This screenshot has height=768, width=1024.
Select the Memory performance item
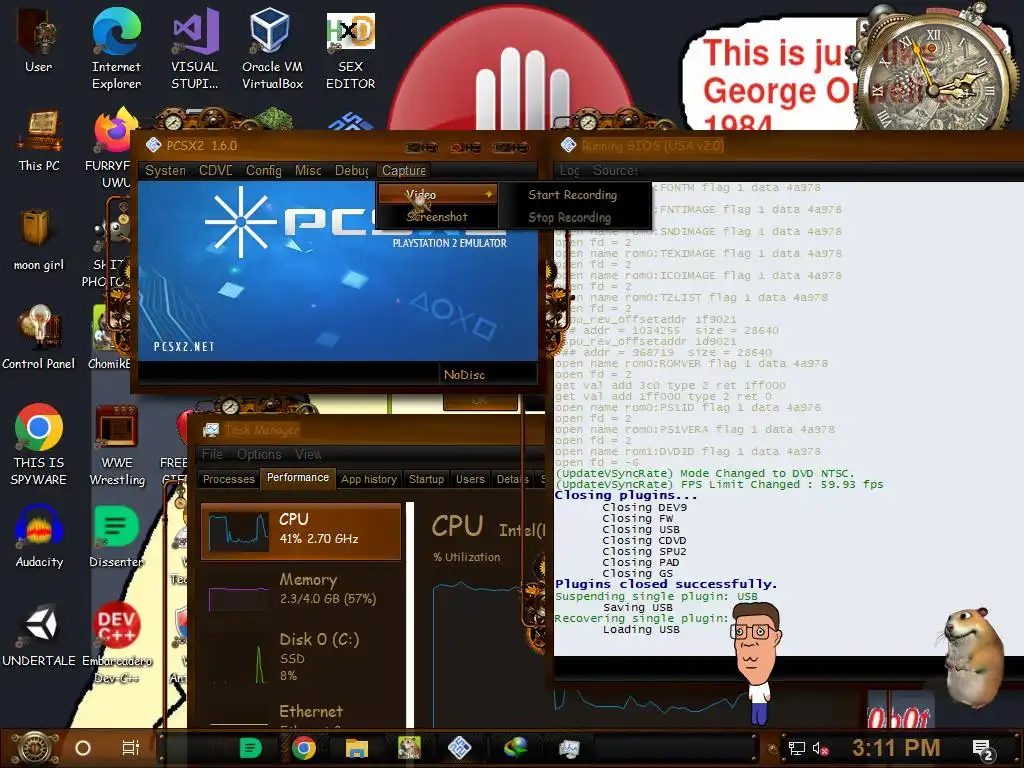click(x=301, y=590)
